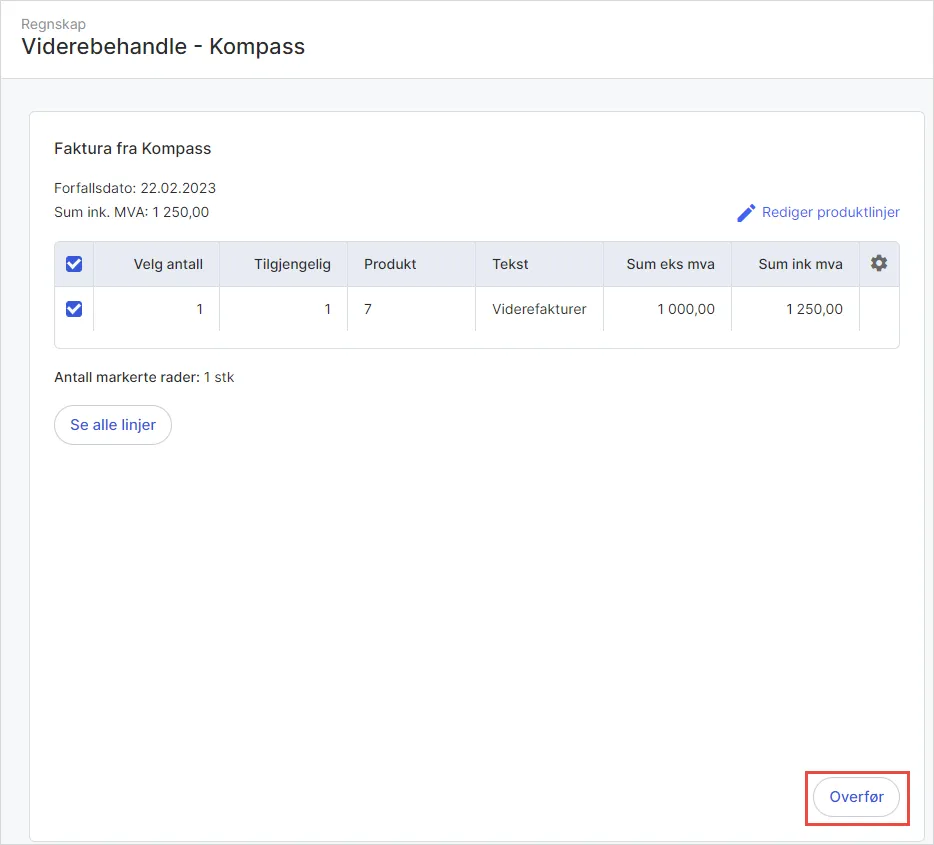
Task: Click the pencil icon to edit product lines
Action: 746,213
